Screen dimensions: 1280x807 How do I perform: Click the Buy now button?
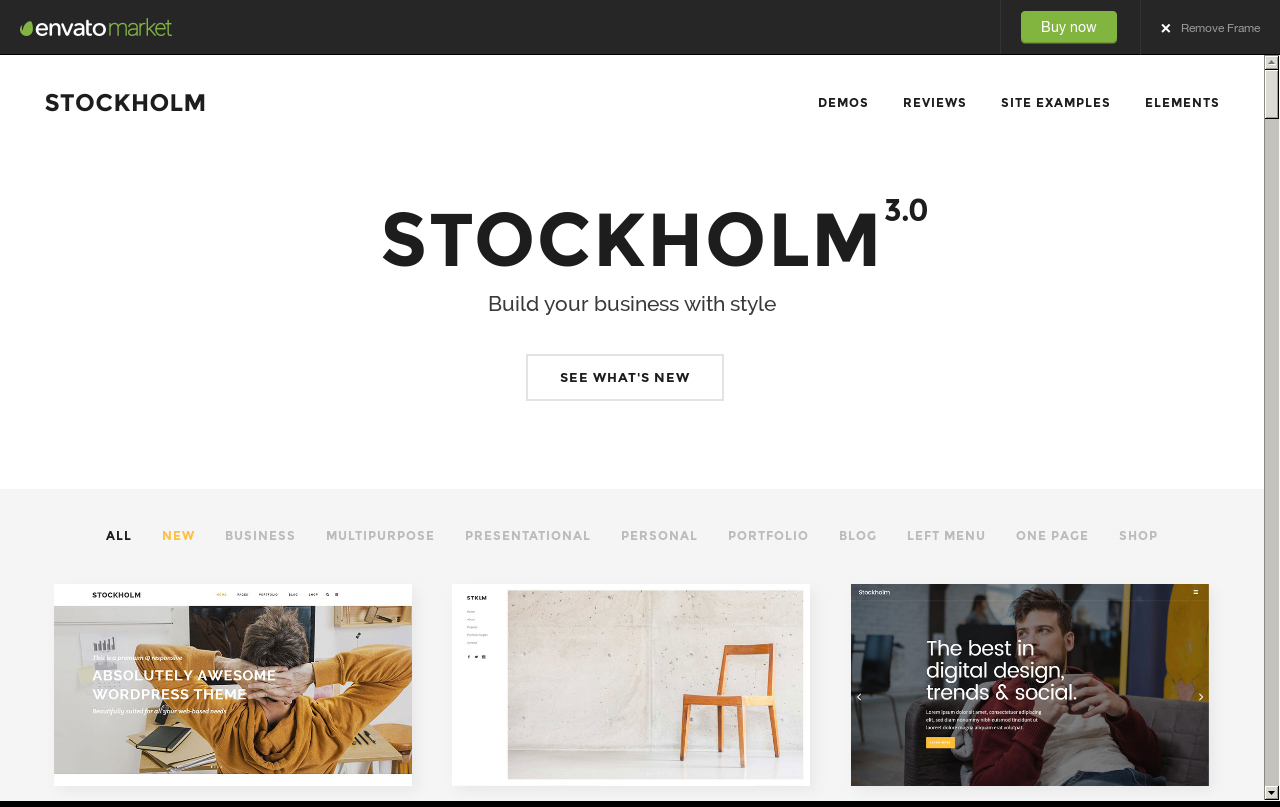[1068, 27]
